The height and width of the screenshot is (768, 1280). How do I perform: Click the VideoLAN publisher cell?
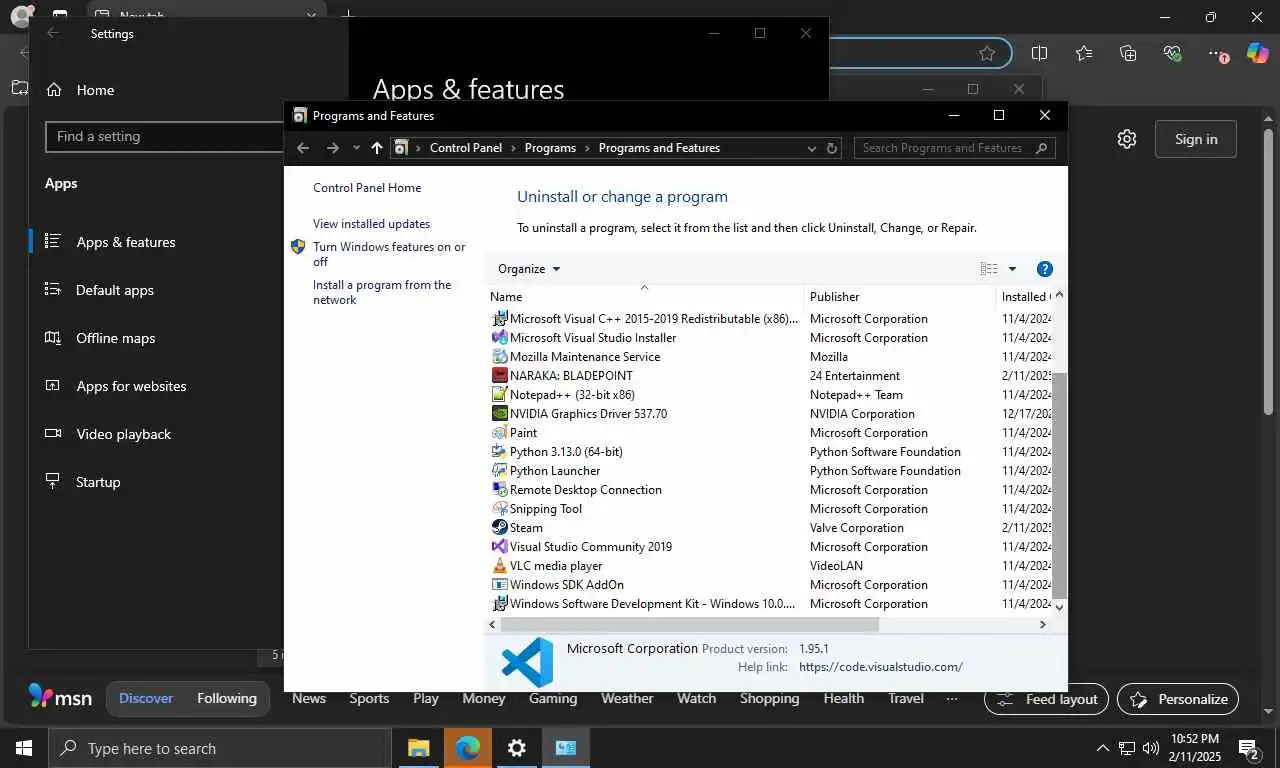pos(836,566)
